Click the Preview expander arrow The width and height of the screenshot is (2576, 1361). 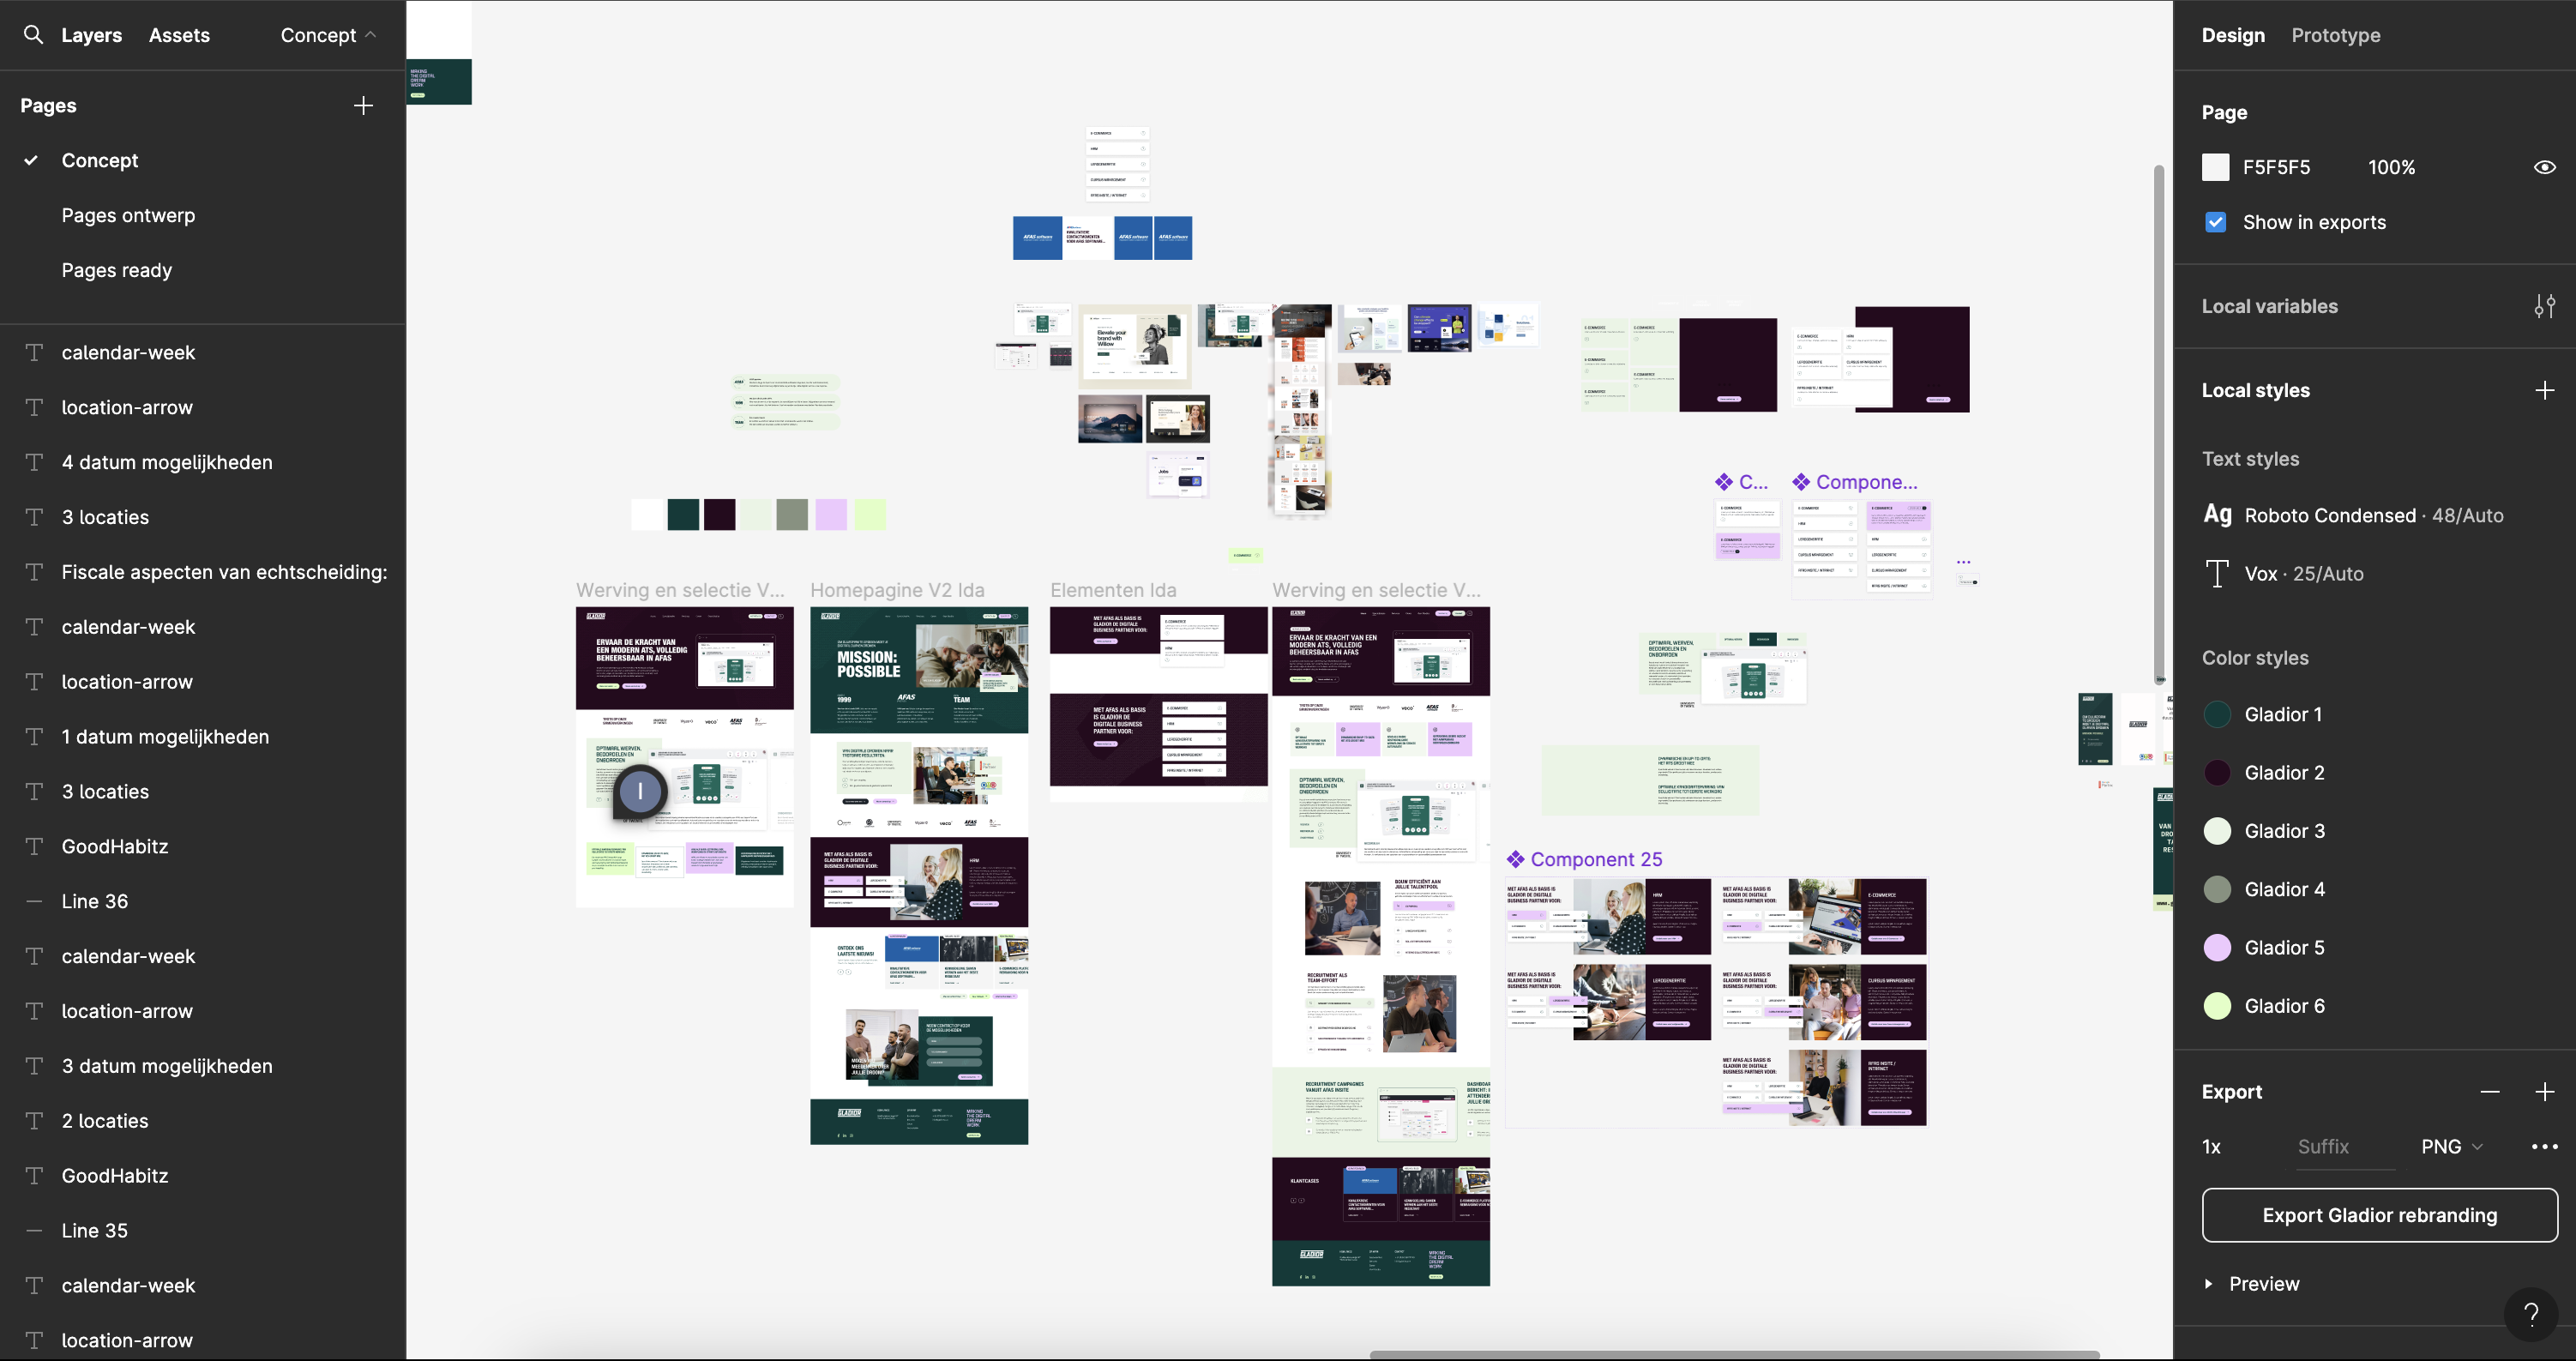[x=2210, y=1285]
